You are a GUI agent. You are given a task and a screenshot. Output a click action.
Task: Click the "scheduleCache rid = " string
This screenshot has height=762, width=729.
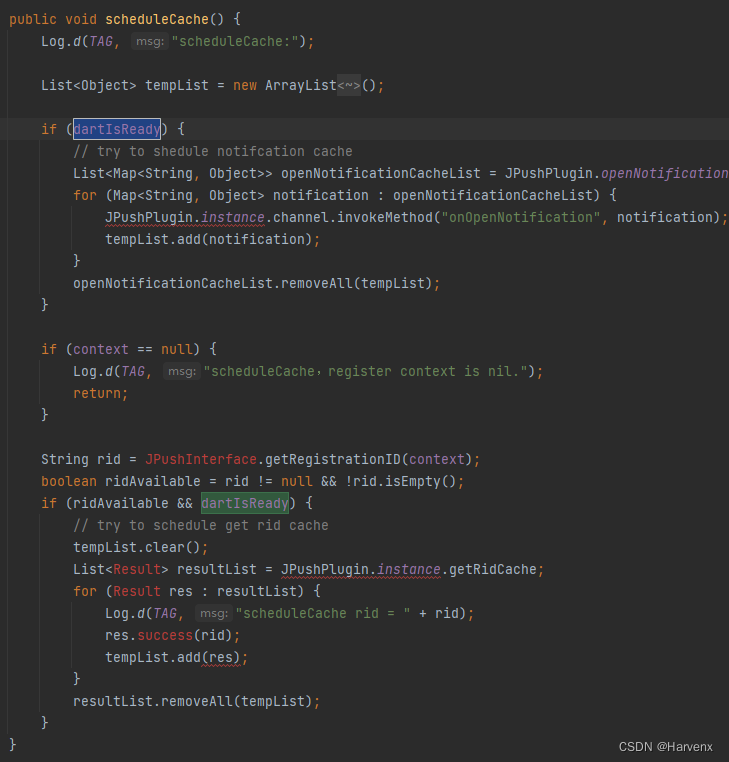coord(323,614)
